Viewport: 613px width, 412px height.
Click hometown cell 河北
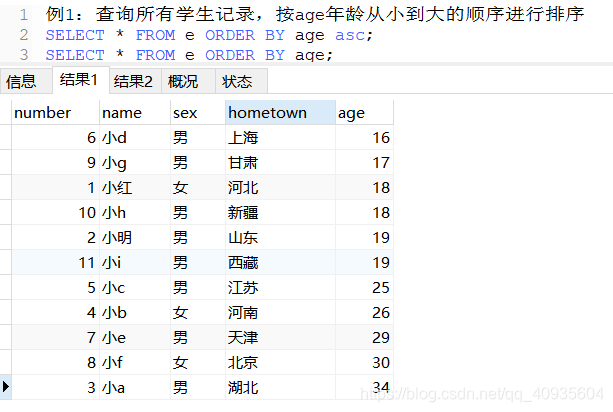tap(280, 188)
